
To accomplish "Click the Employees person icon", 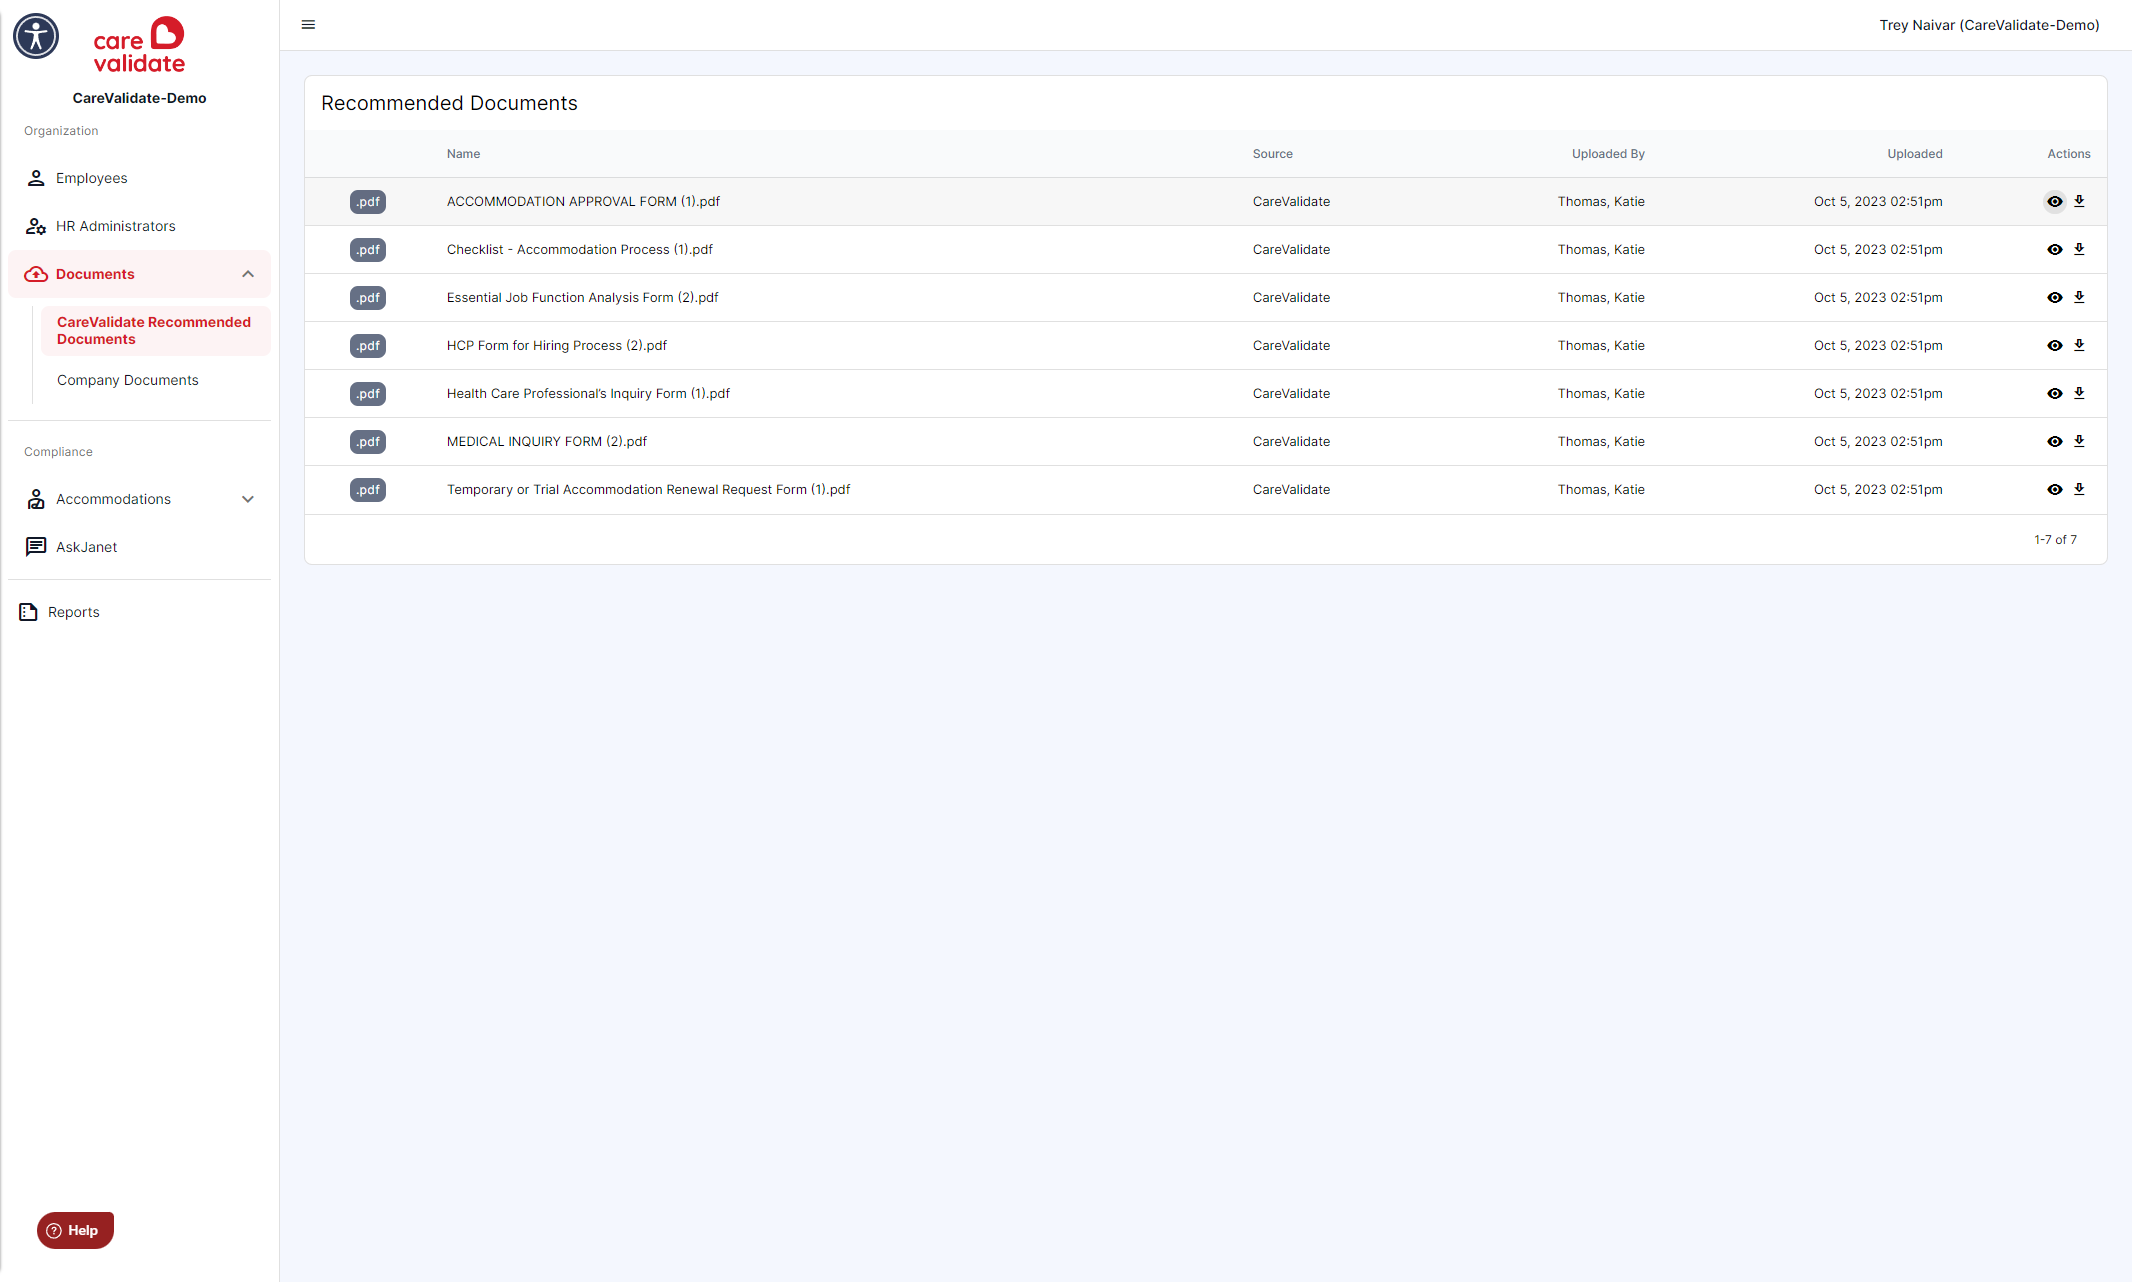I will (x=36, y=178).
